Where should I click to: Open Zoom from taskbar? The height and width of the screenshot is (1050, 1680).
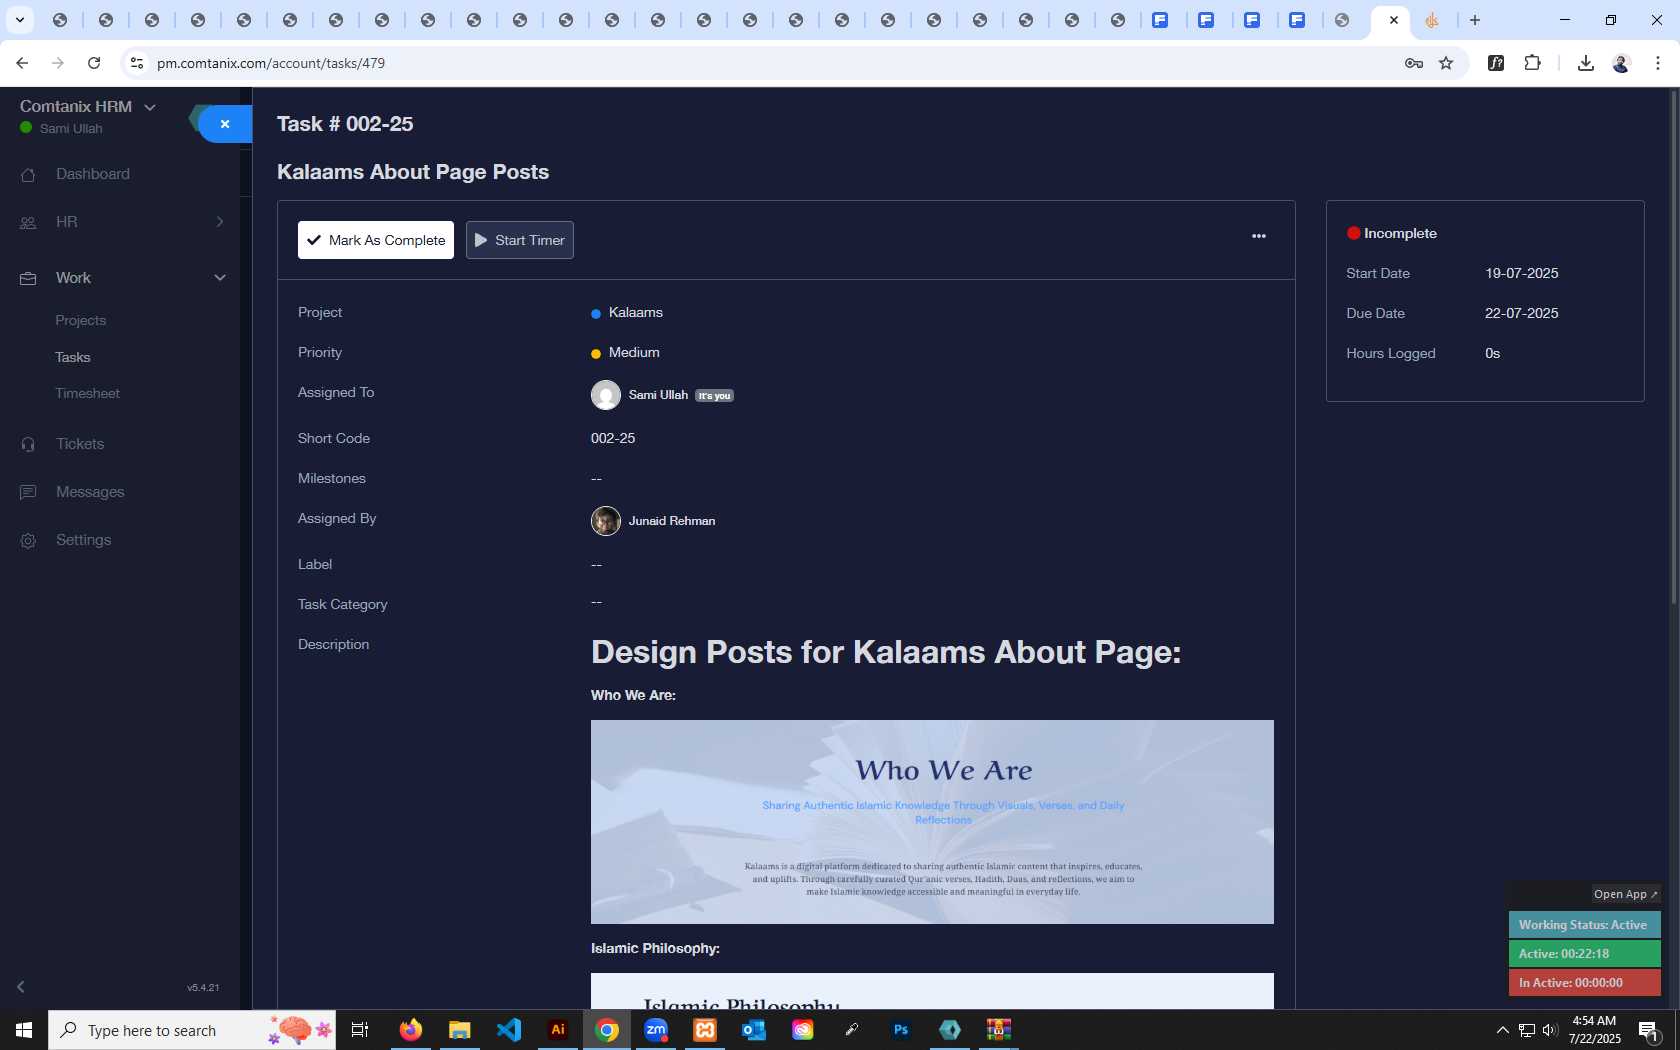656,1030
